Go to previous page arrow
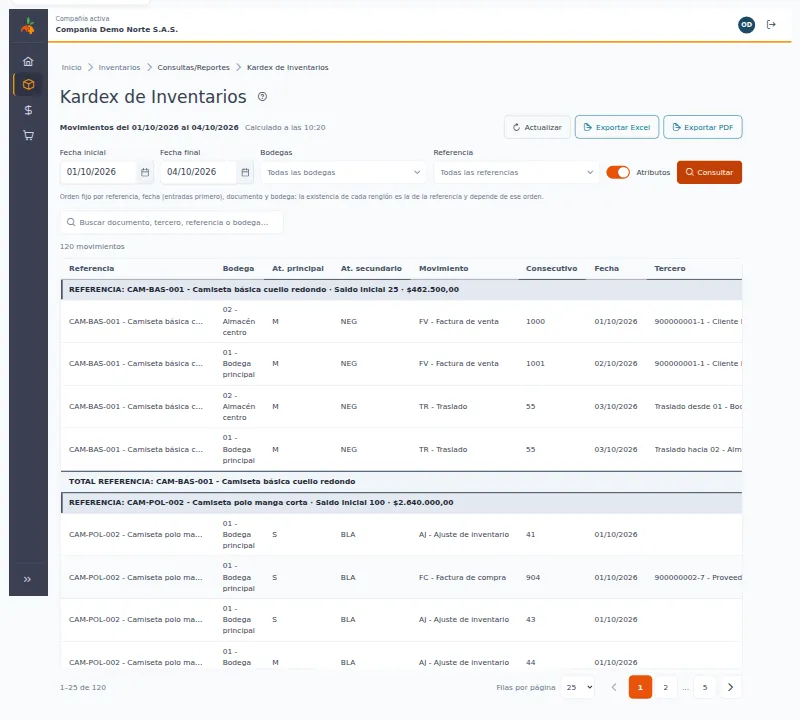Screen dimensions: 800x720 (614, 687)
